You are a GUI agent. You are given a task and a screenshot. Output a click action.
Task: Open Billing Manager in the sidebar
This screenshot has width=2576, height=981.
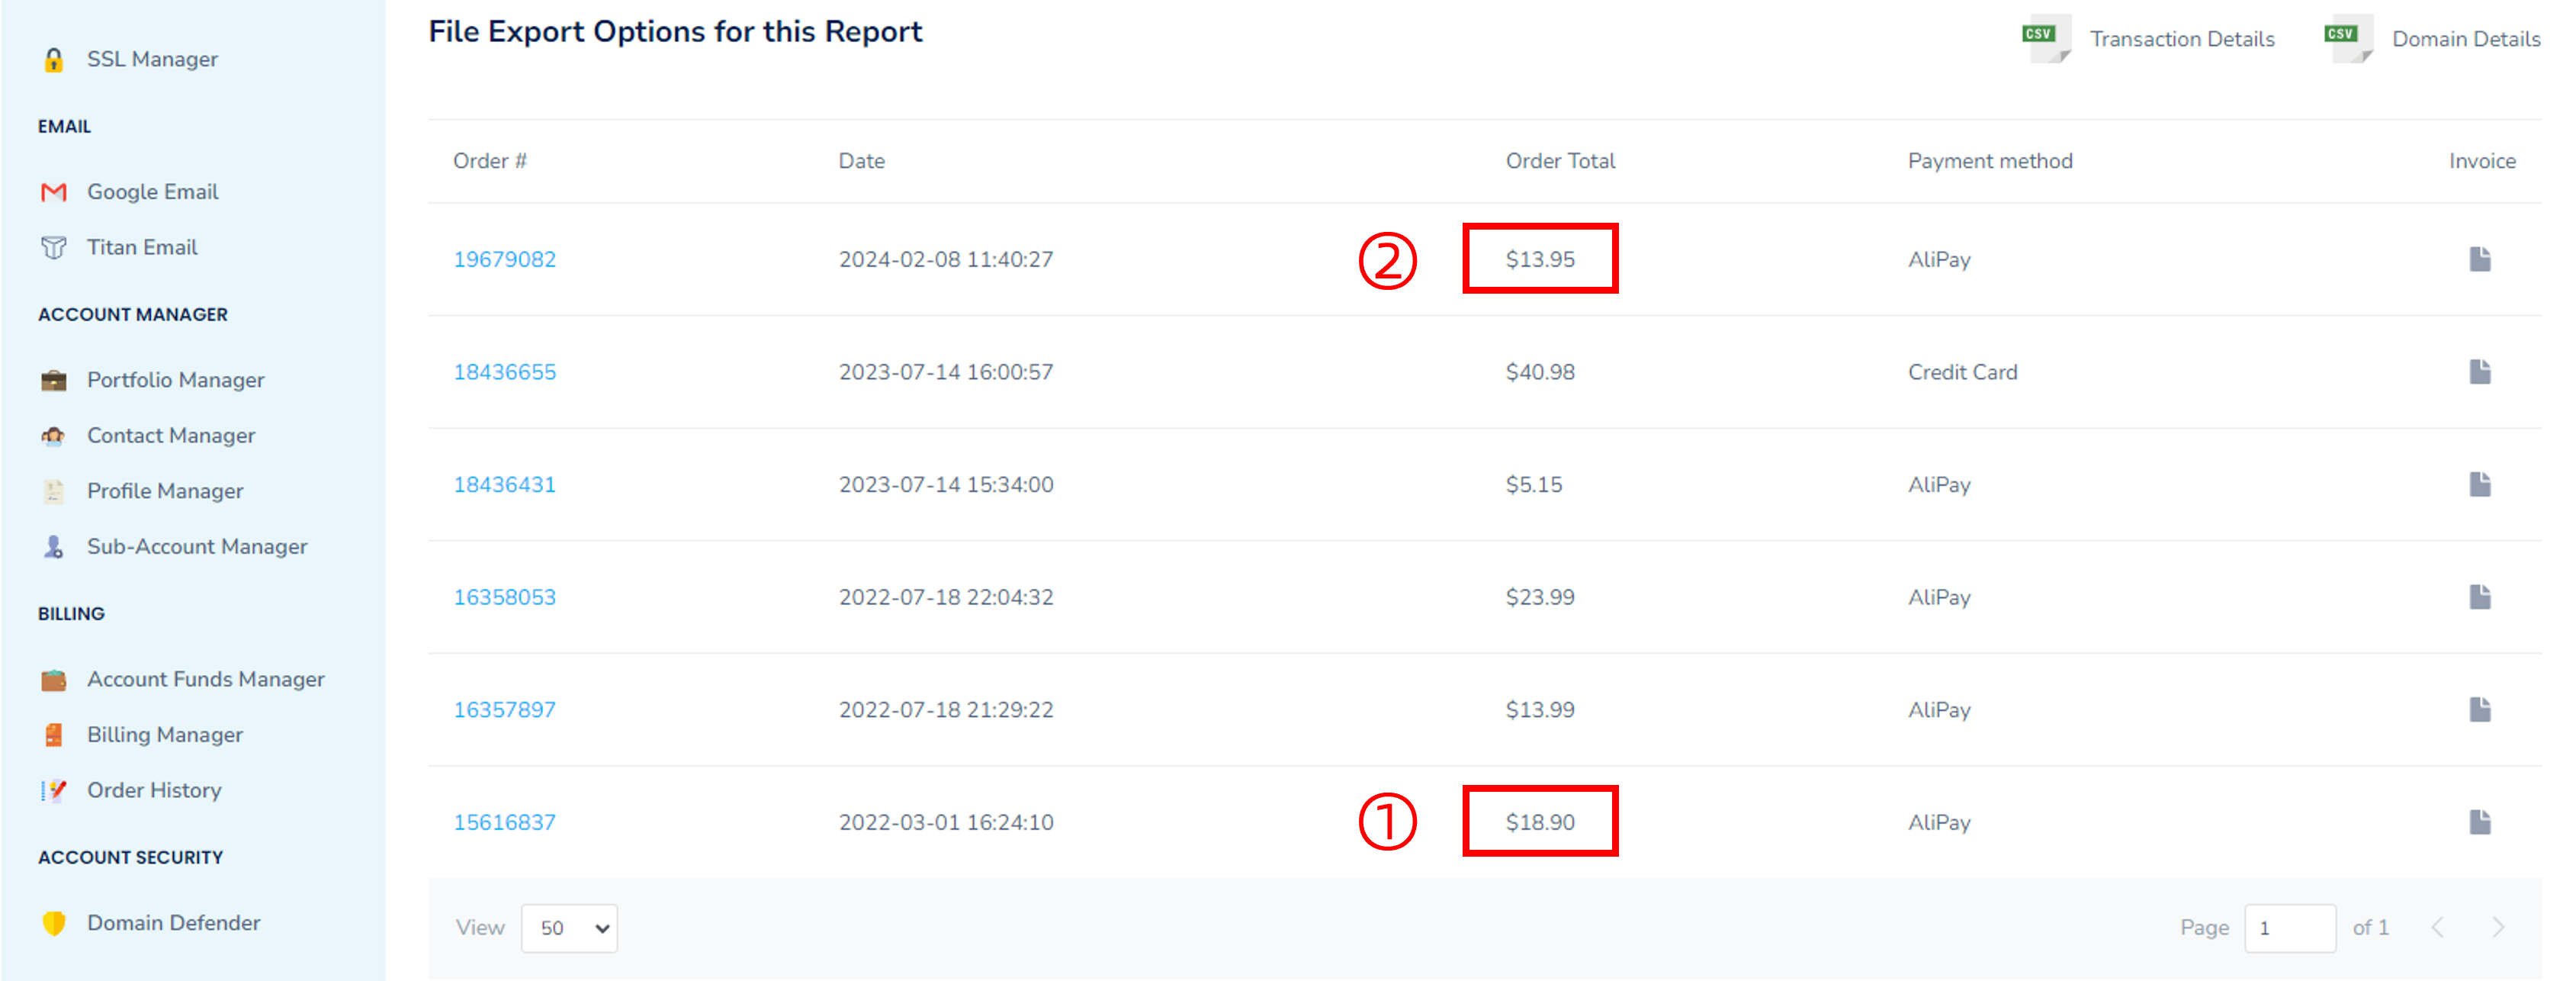pyautogui.click(x=165, y=735)
